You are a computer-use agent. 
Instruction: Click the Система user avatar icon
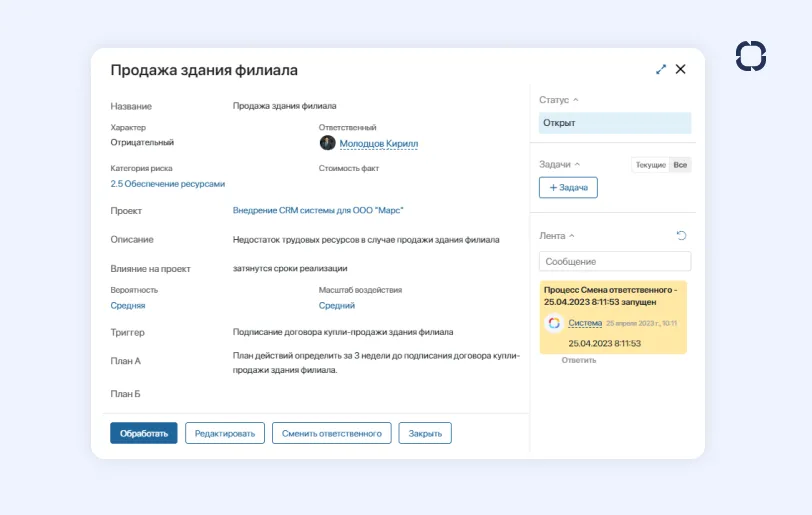coord(554,323)
